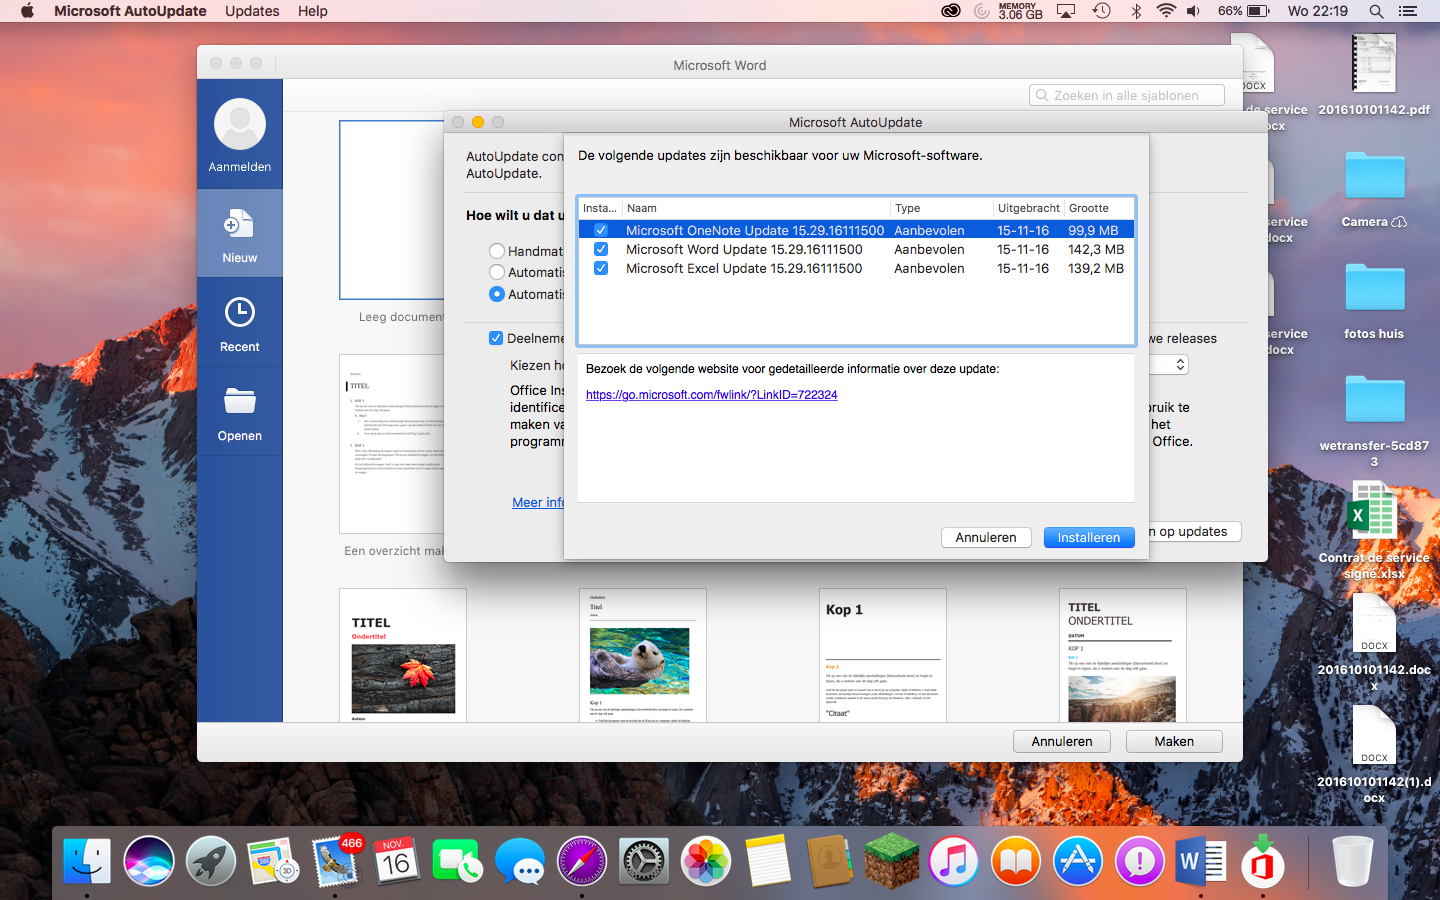Open Mail app with 466 badge
This screenshot has height=900, width=1440.
[335, 860]
